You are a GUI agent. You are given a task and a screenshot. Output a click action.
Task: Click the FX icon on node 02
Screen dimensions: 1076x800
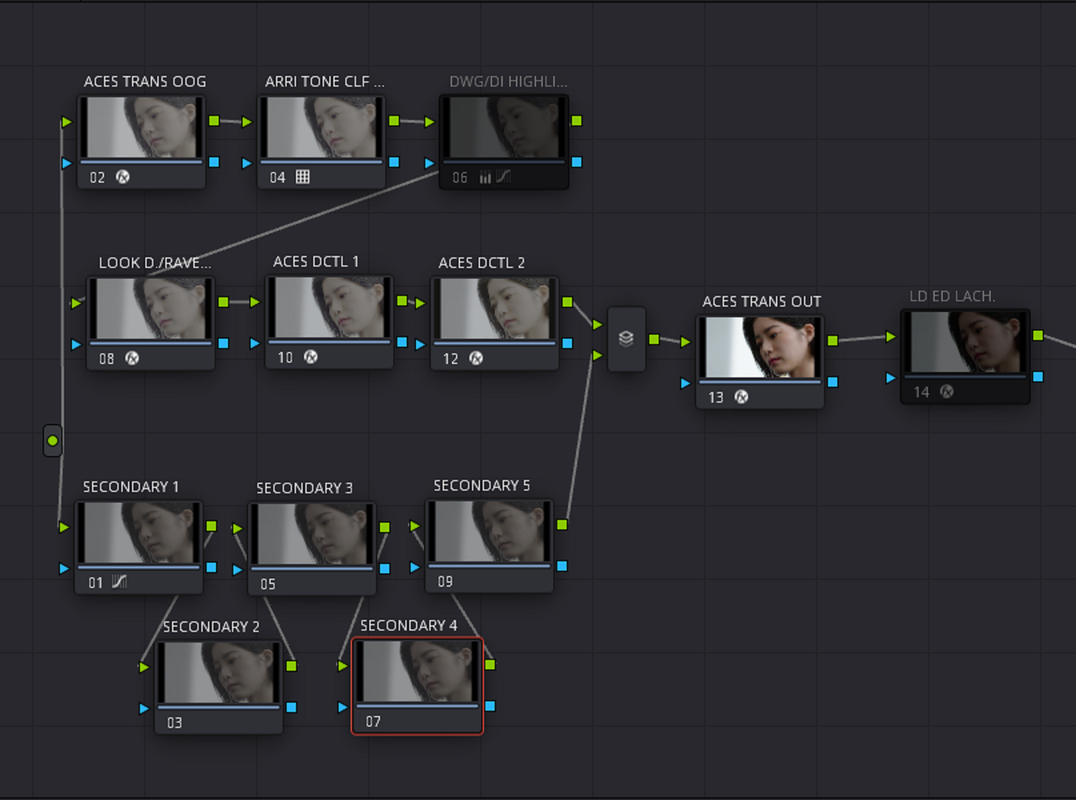[123, 177]
